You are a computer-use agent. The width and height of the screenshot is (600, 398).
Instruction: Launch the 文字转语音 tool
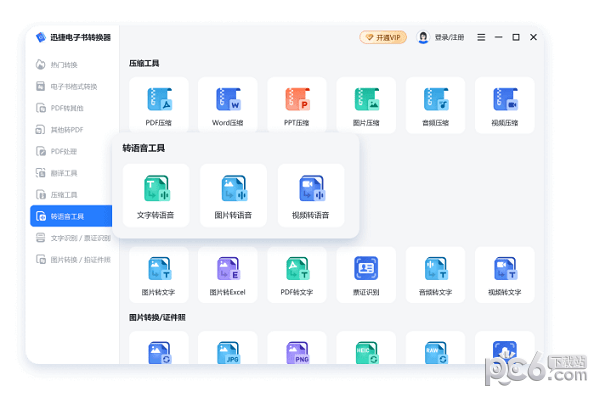[156, 196]
